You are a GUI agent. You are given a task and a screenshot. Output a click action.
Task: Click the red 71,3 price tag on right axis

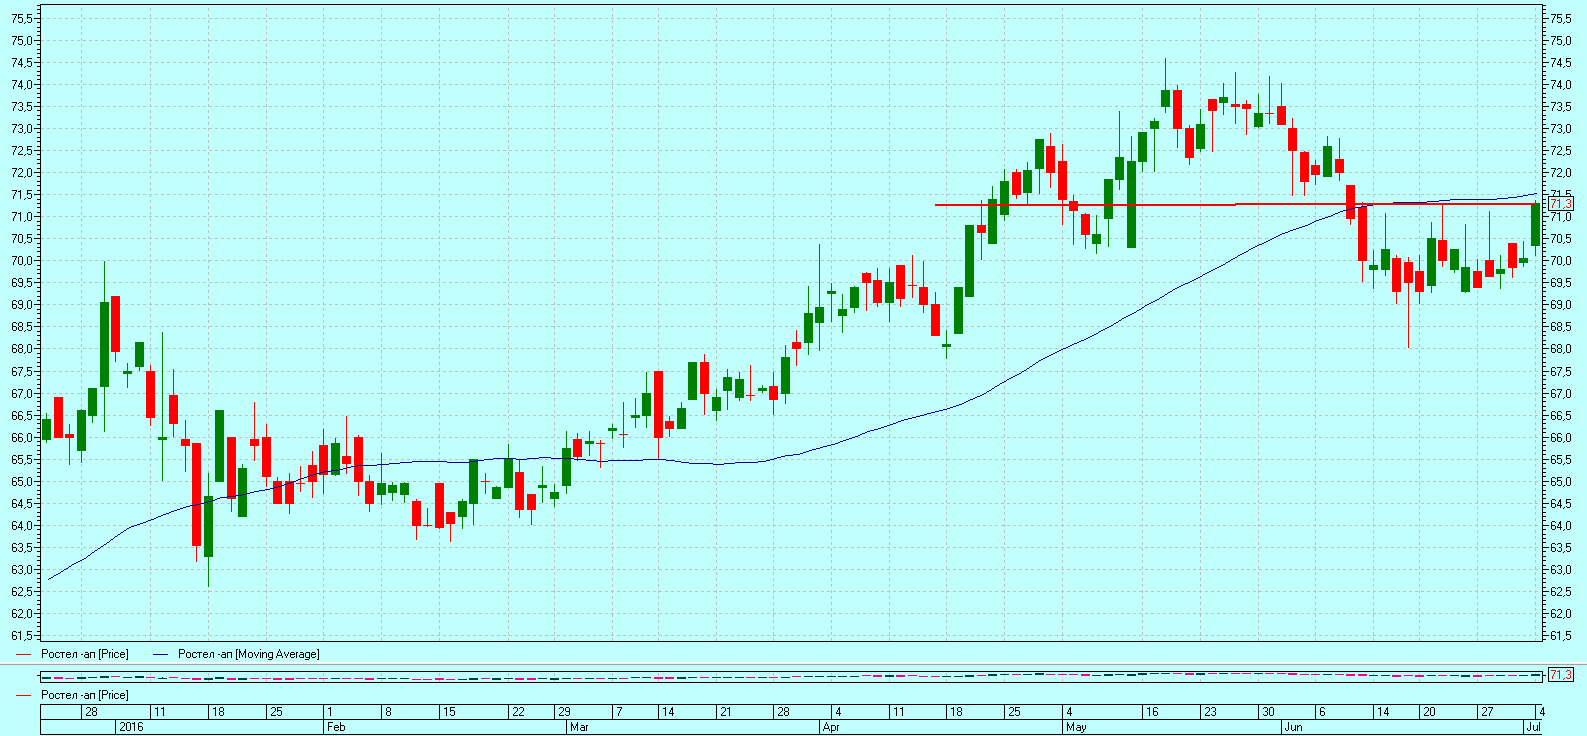coord(1561,204)
